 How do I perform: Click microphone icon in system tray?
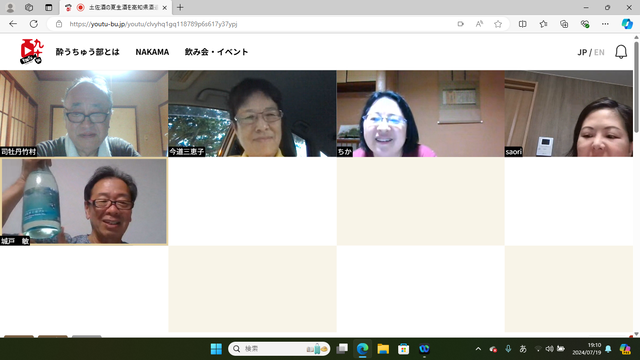tap(508, 349)
